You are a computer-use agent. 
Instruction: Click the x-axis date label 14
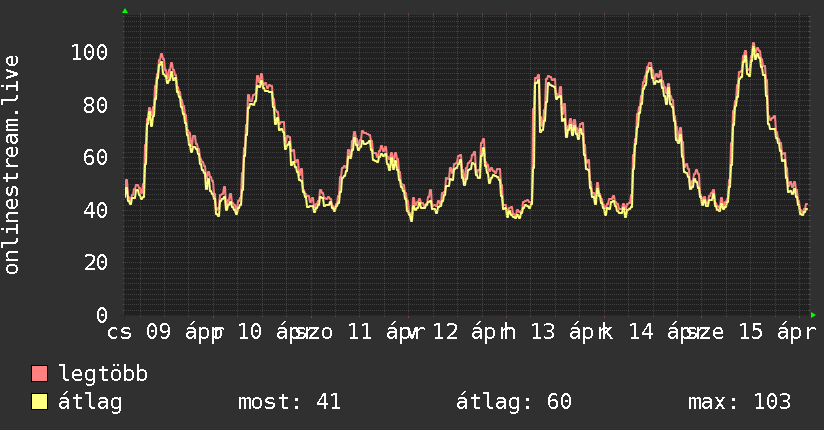tap(641, 332)
